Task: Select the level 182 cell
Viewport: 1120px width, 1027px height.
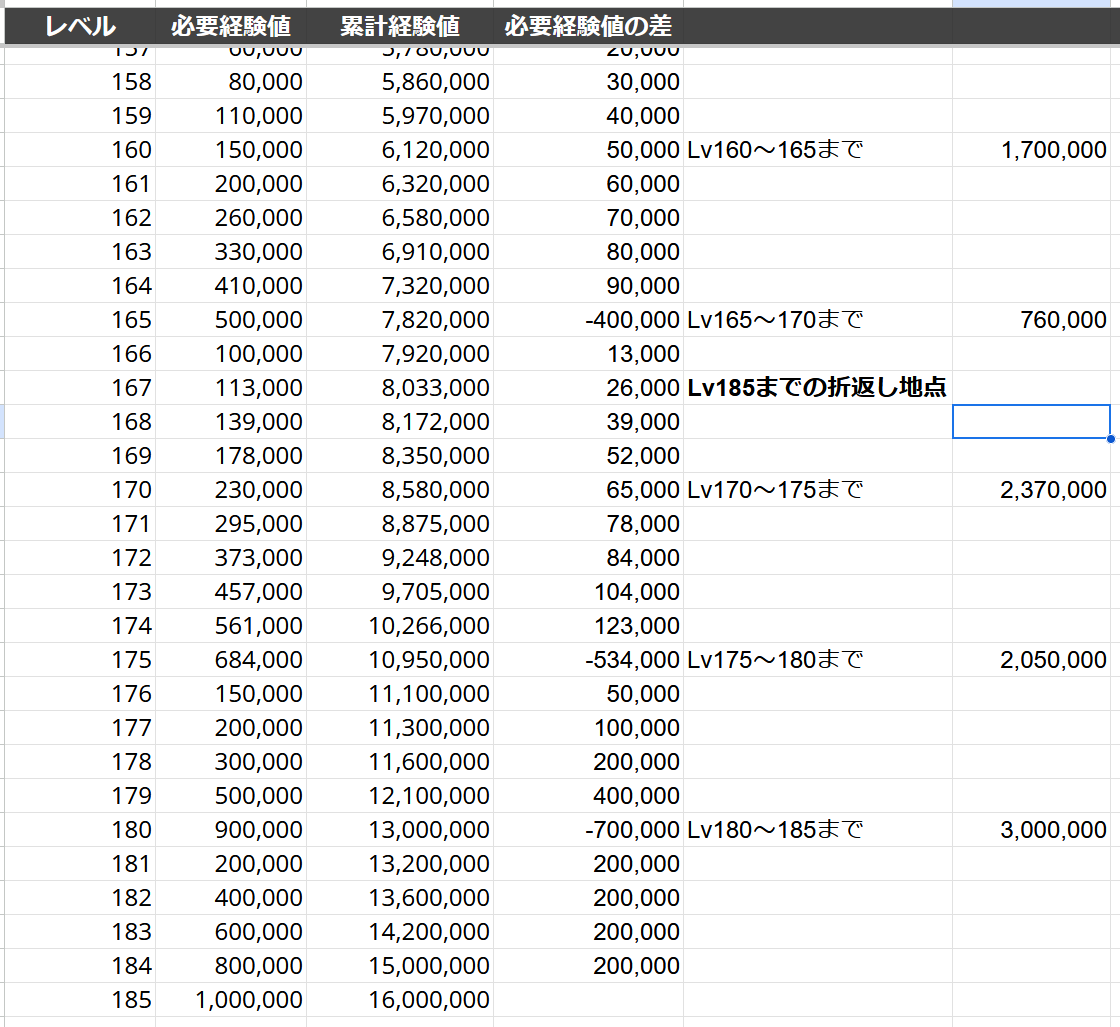Action: tap(80, 898)
